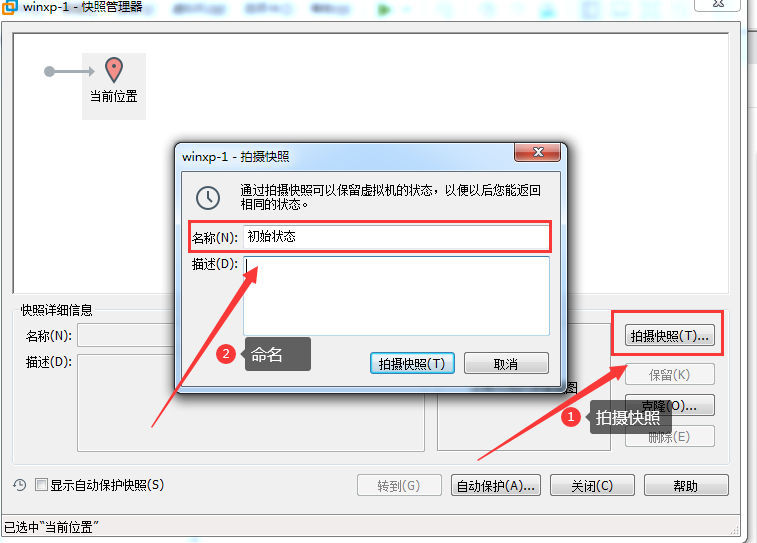757x543 pixels.
Task: Click the 删除(E) button
Action: 670,436
